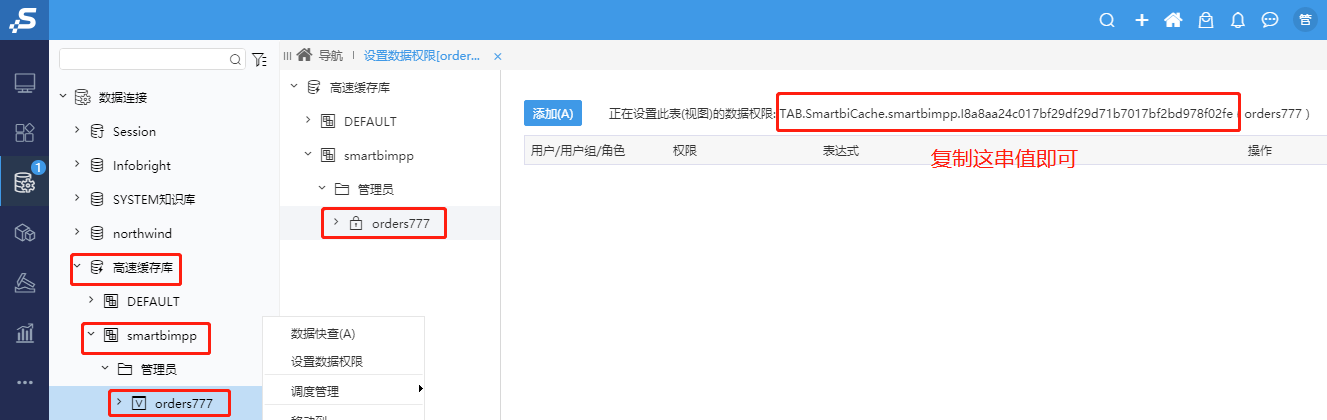
Task: Open the user avatar menu
Action: point(1304,20)
